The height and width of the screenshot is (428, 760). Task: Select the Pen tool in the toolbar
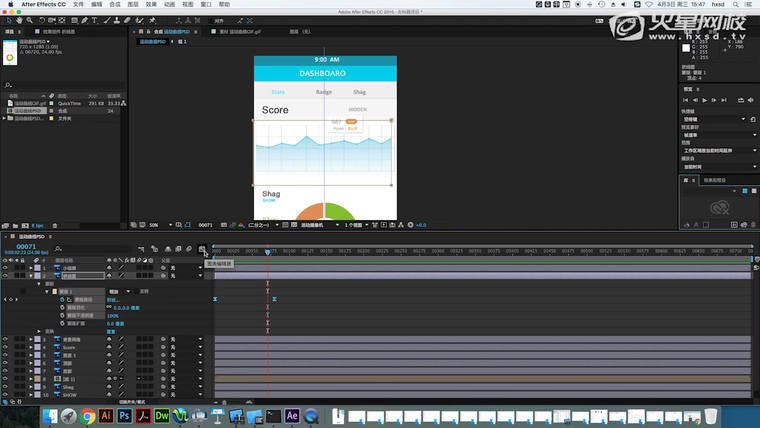(x=82, y=19)
